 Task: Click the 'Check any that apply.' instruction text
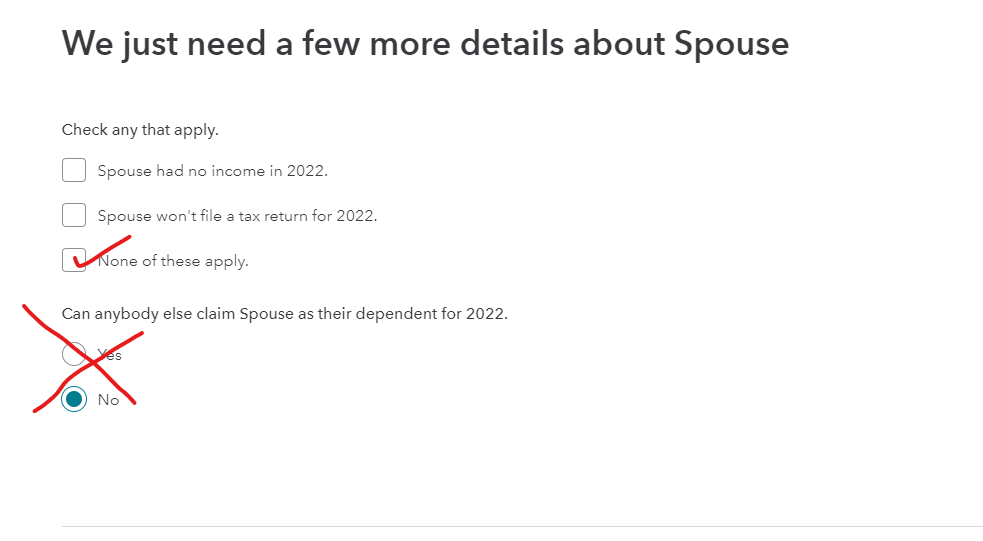click(x=140, y=130)
